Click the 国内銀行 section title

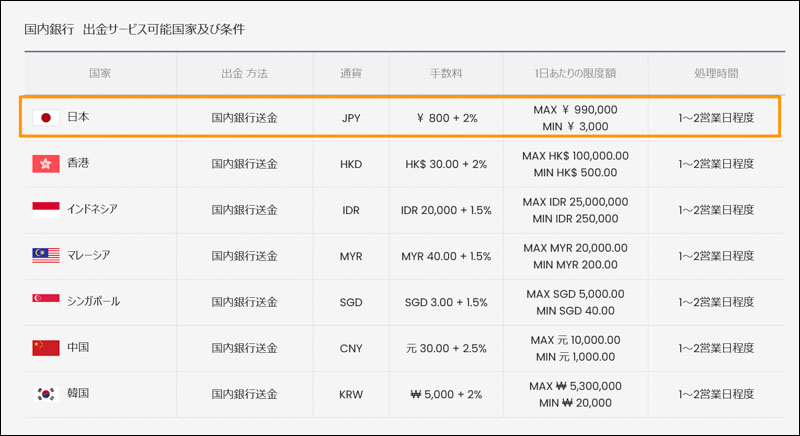coord(49,29)
